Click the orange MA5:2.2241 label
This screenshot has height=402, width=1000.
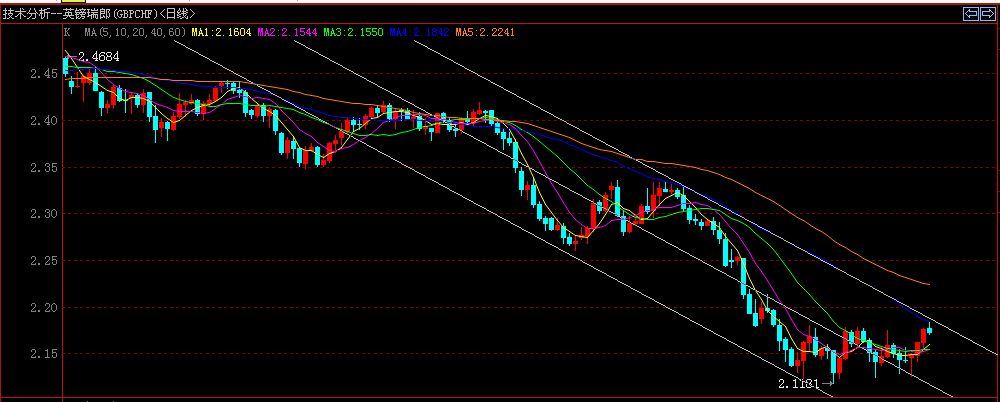(x=485, y=32)
